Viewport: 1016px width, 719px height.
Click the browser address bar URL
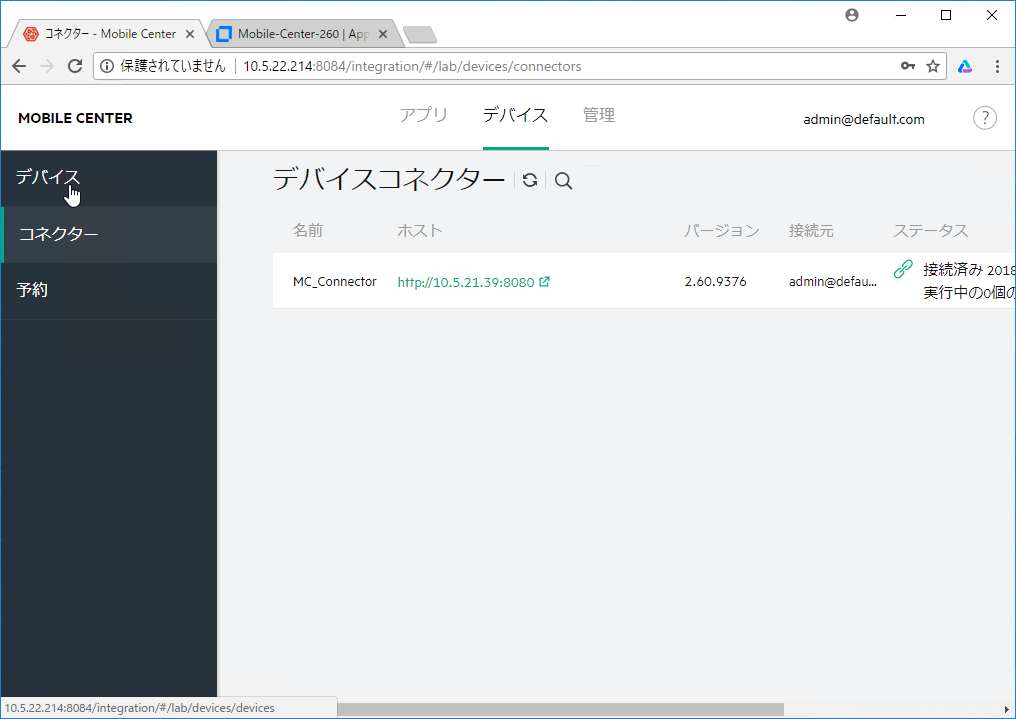pyautogui.click(x=412, y=66)
